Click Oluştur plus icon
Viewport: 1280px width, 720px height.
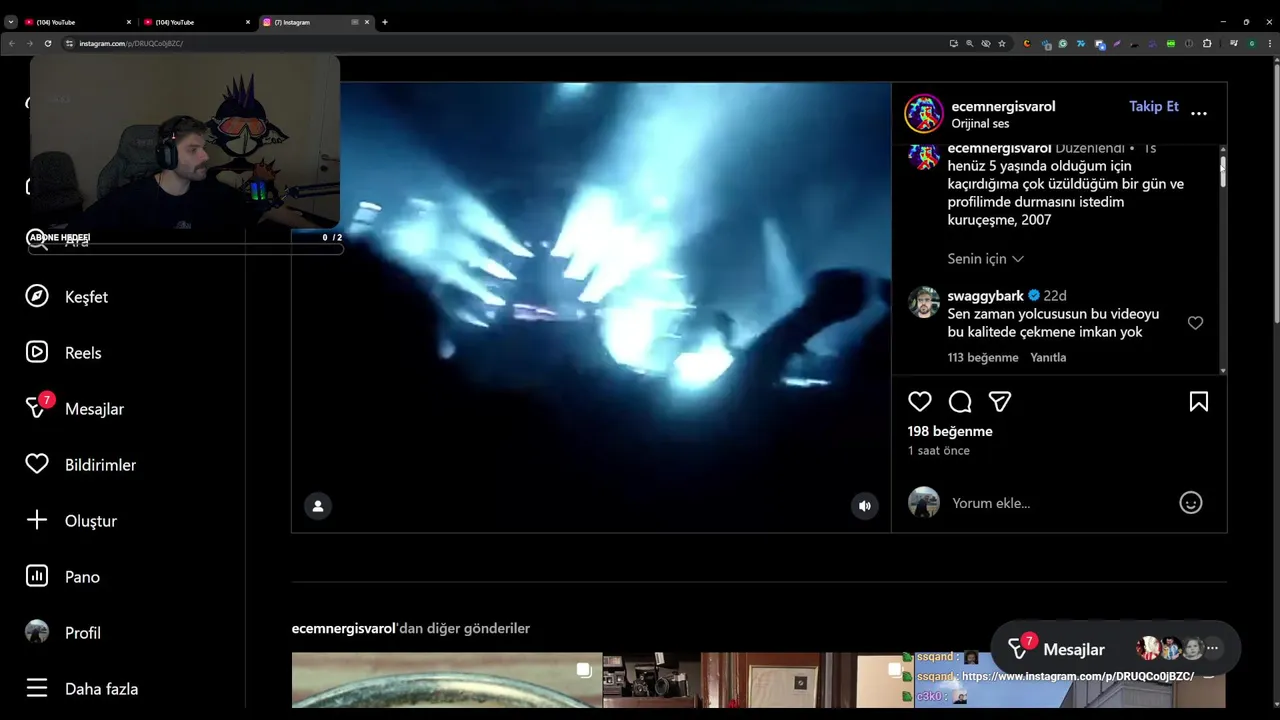pyautogui.click(x=37, y=520)
